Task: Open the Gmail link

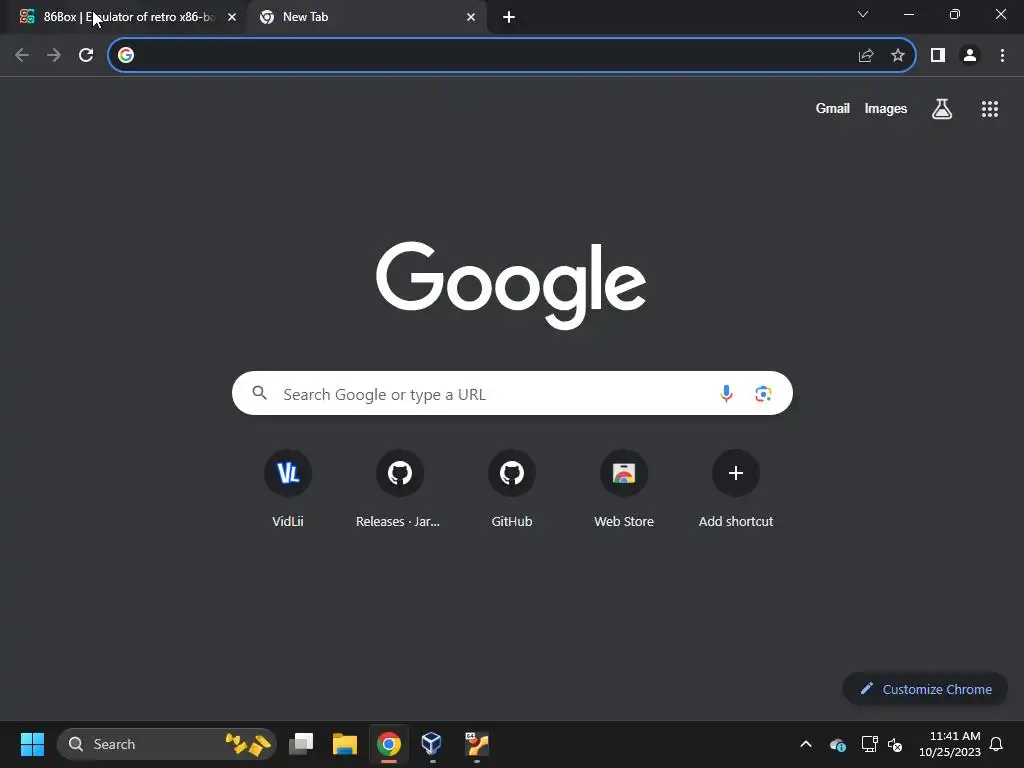Action: pyautogui.click(x=833, y=108)
